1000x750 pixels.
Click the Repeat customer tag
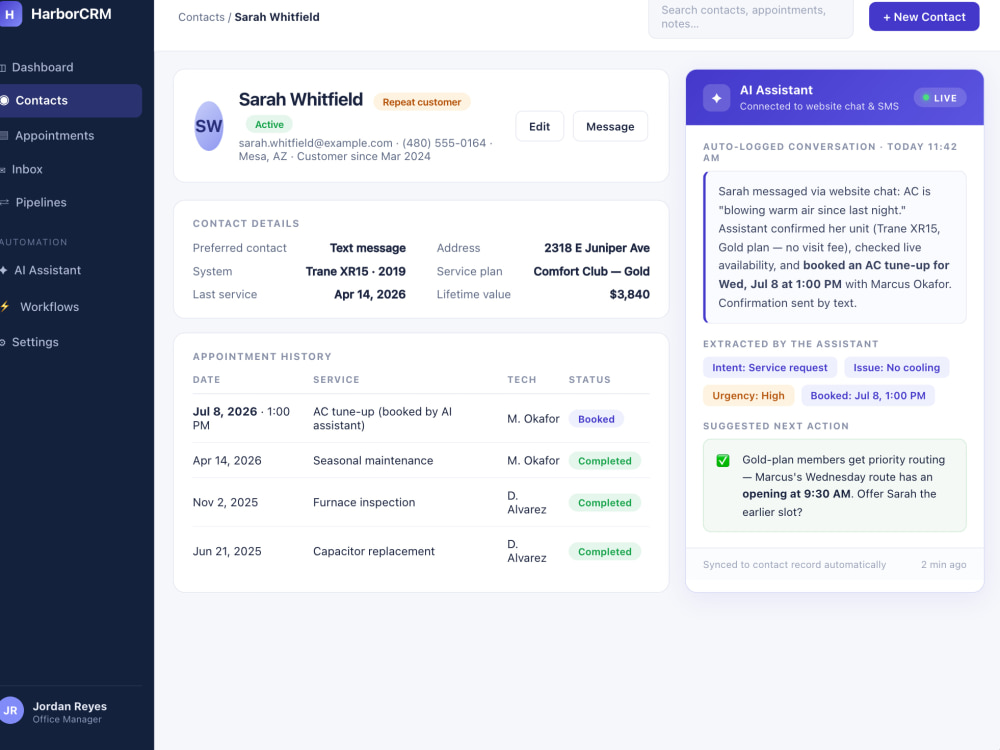[x=422, y=102]
